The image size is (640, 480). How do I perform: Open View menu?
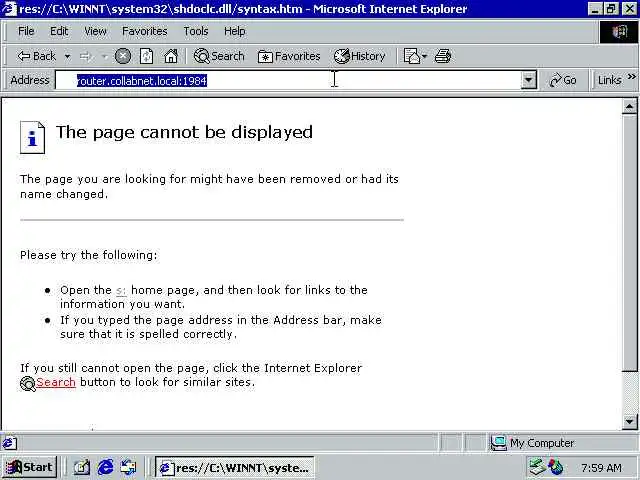96,31
